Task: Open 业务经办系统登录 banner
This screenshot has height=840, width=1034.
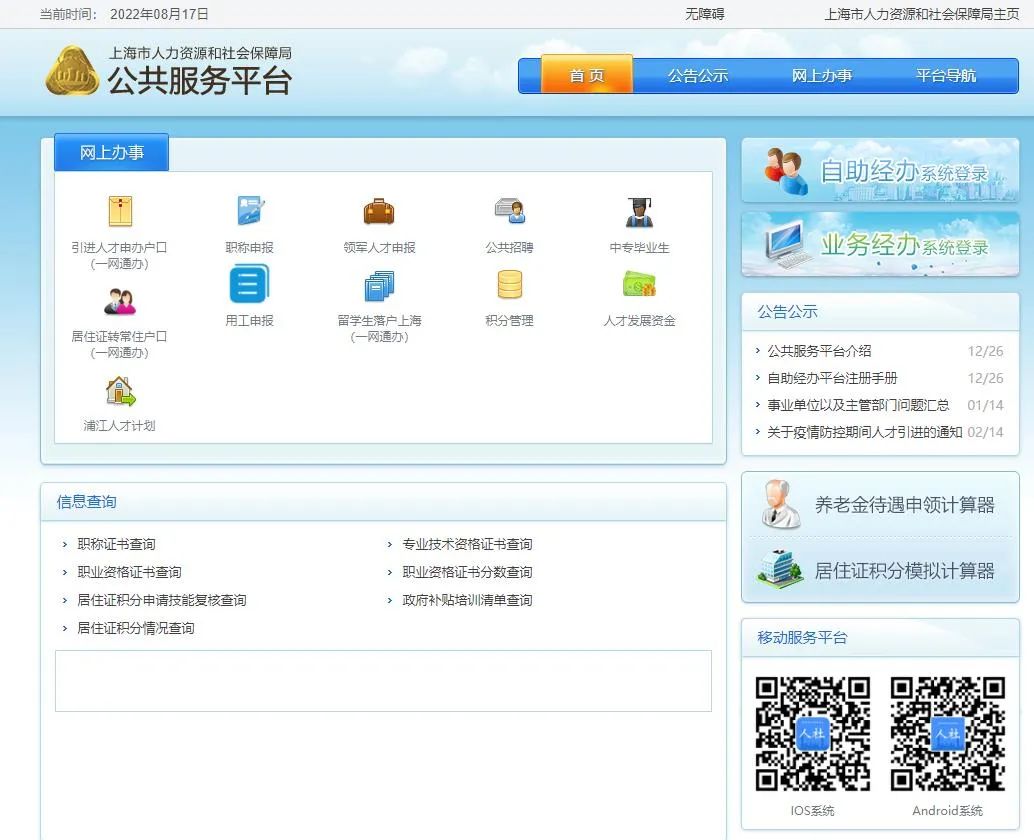Action: coord(880,244)
